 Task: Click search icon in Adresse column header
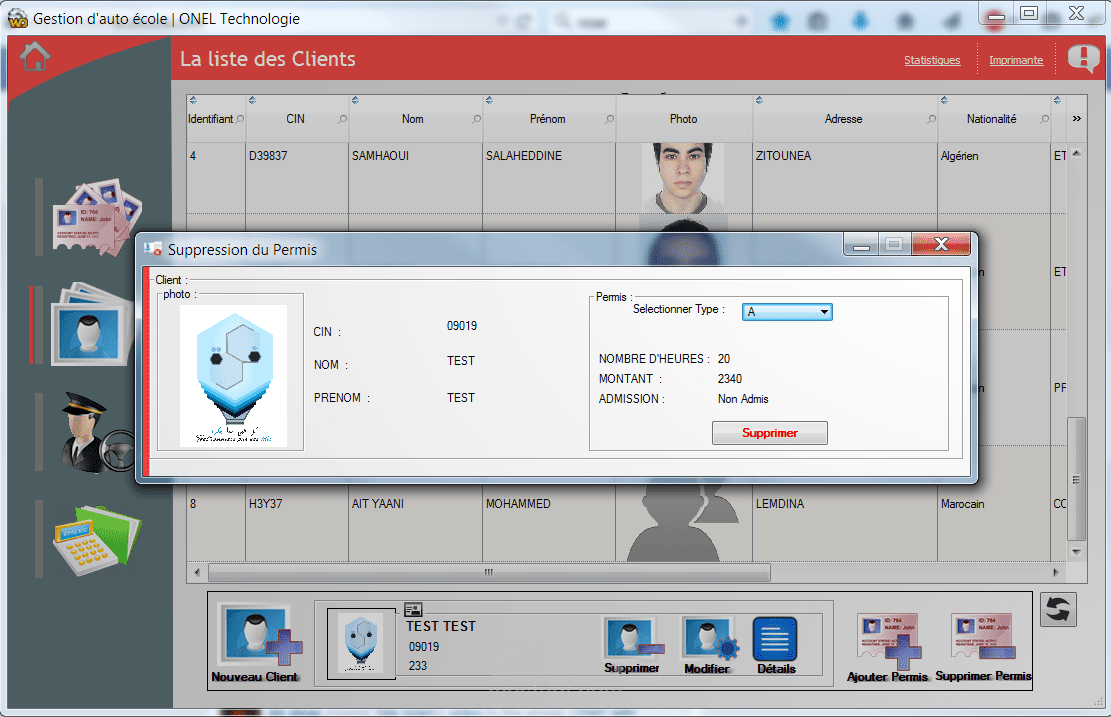(931, 119)
